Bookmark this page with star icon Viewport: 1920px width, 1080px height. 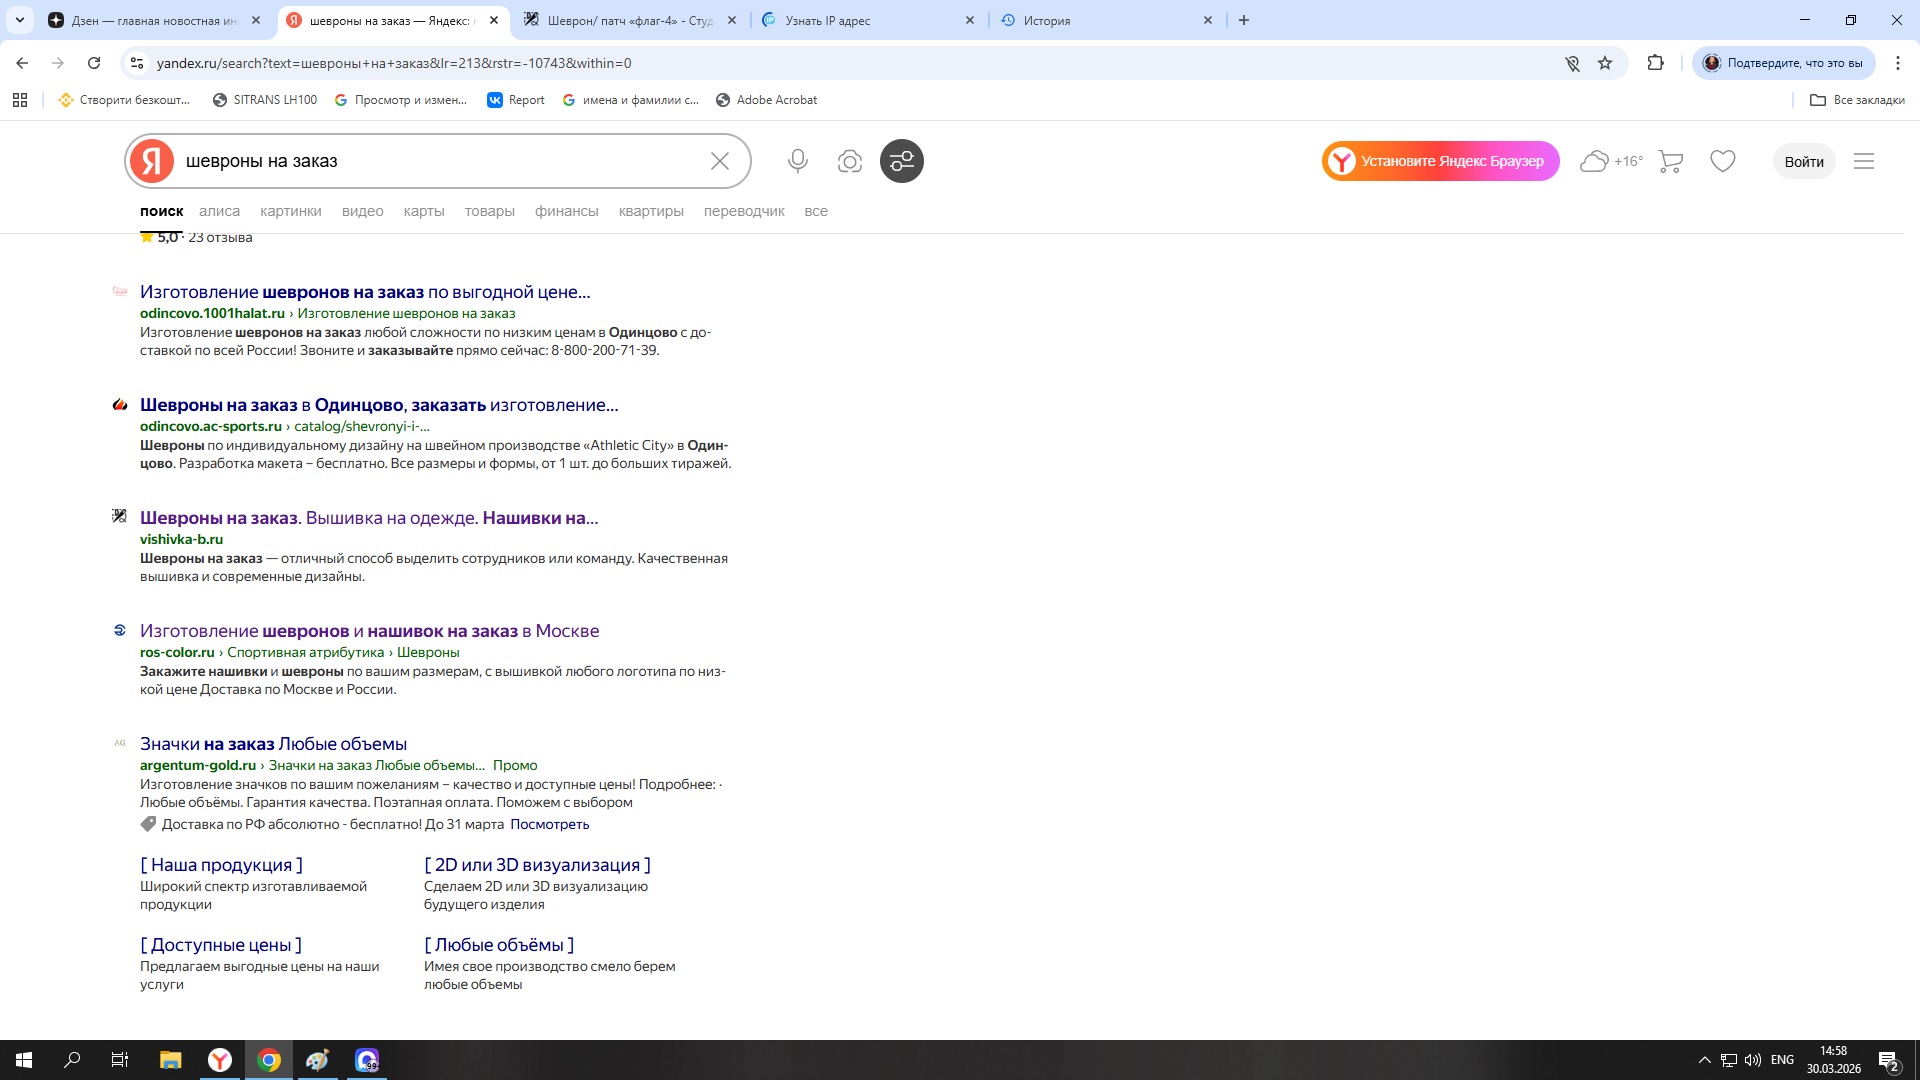1605,63
